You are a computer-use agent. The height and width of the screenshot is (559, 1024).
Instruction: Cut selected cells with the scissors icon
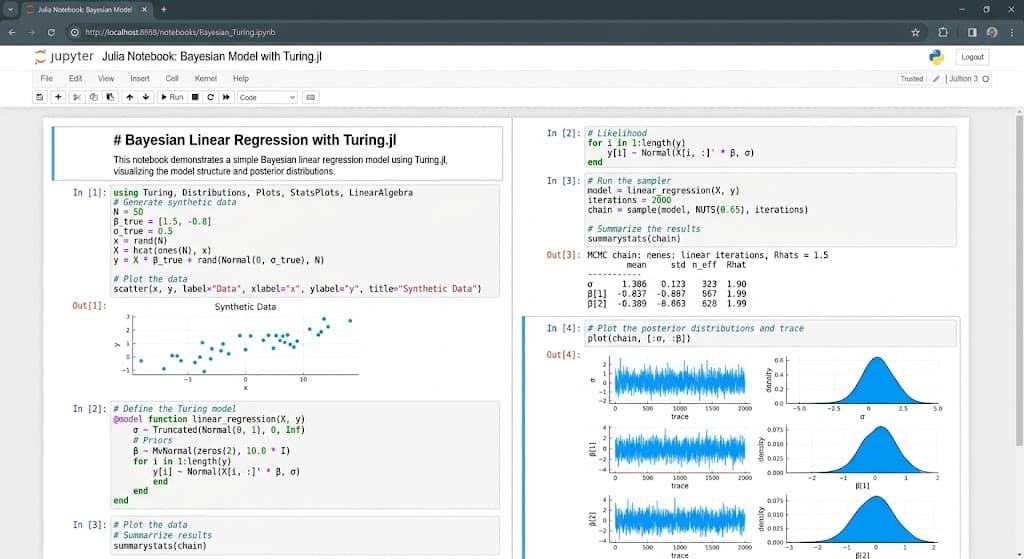(76, 97)
